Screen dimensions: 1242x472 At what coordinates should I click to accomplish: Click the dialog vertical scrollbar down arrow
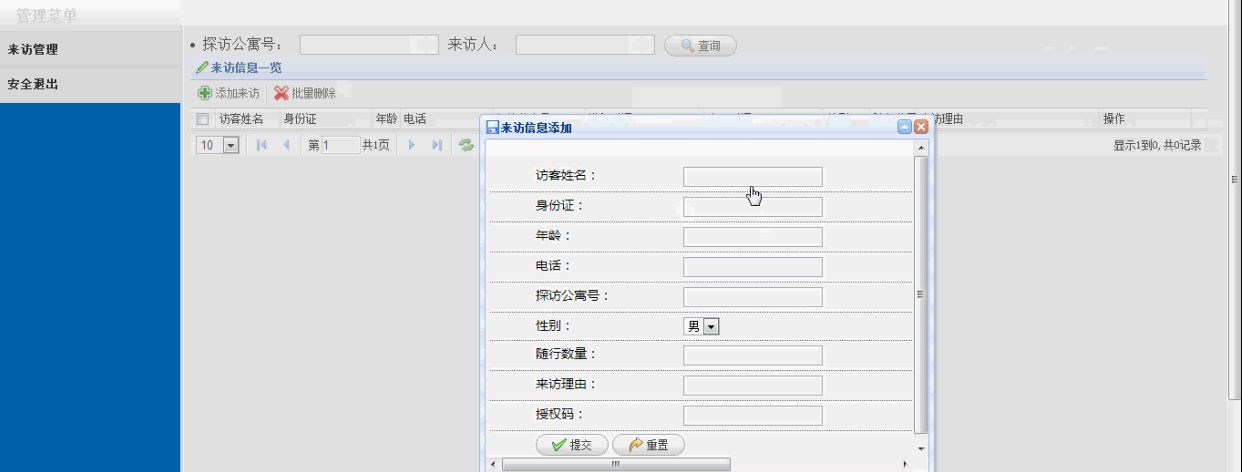tap(921, 449)
